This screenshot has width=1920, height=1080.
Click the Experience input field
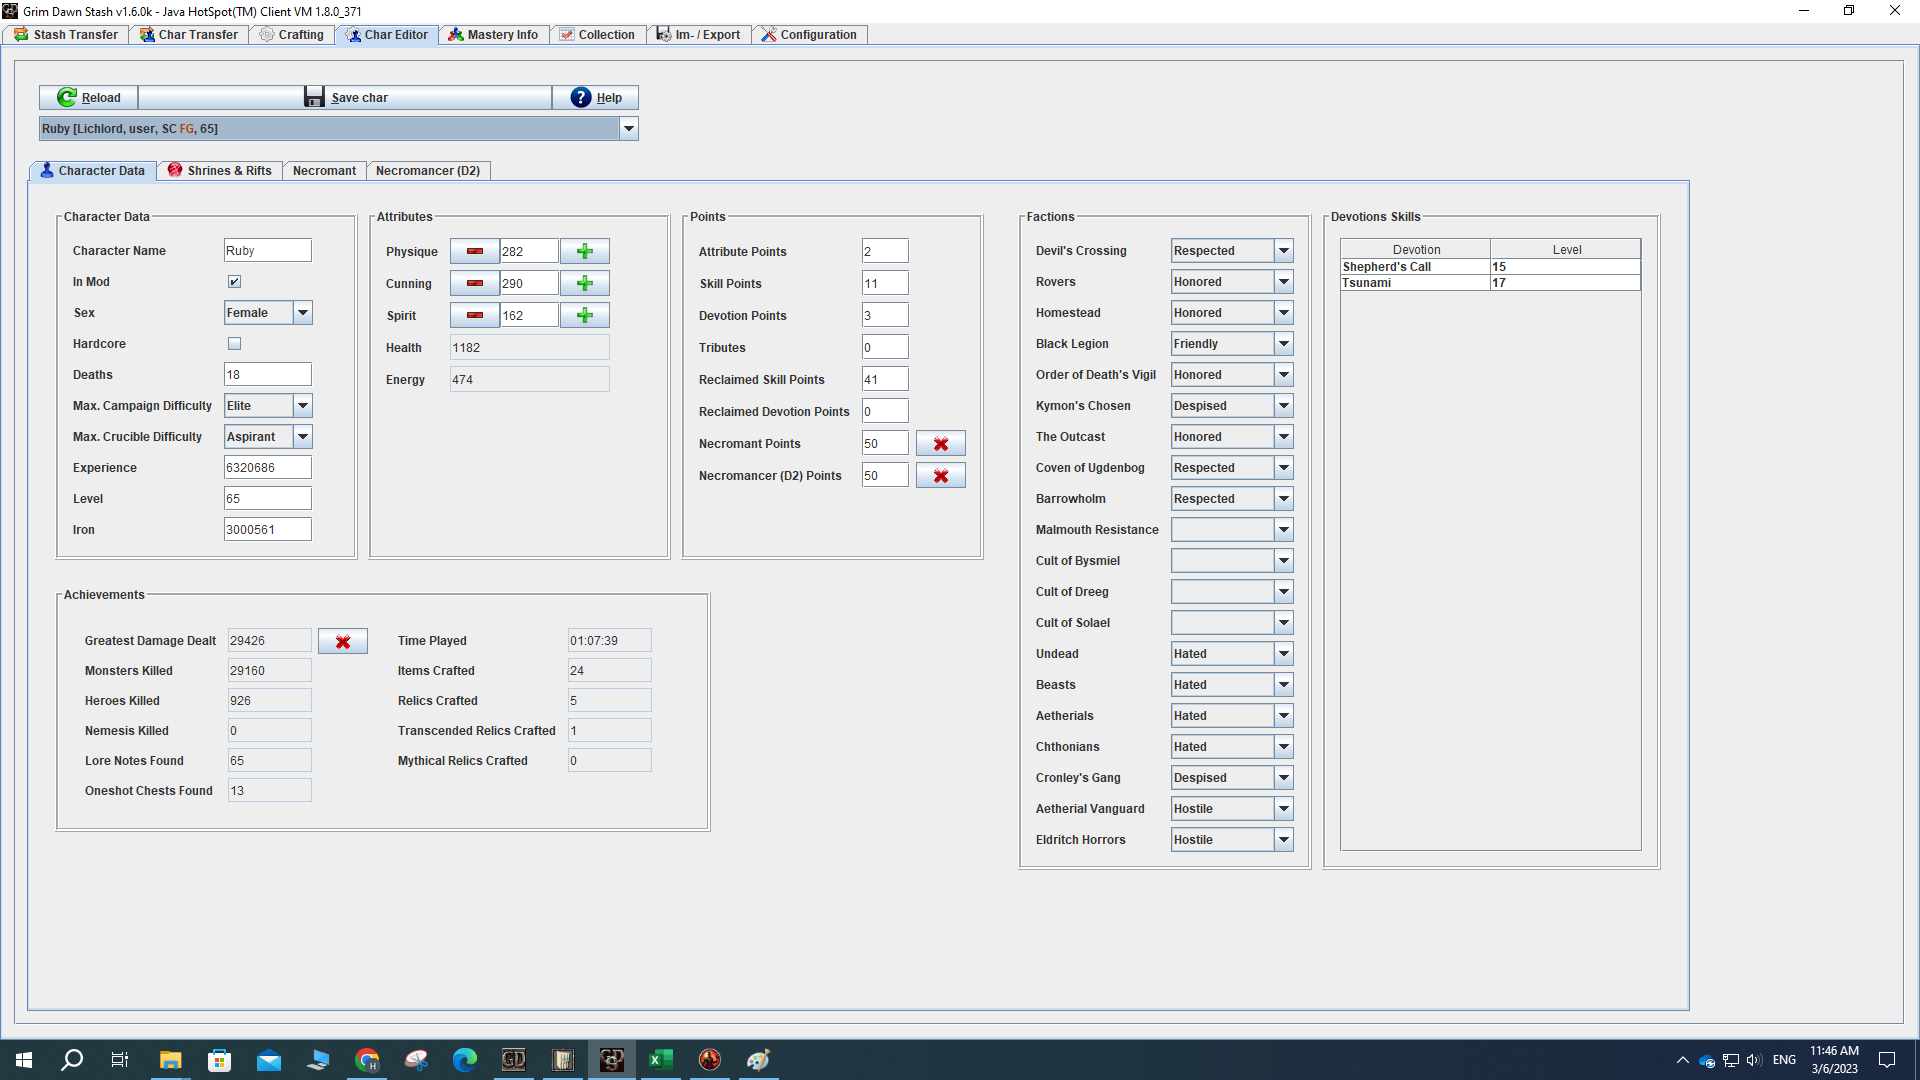pos(268,468)
